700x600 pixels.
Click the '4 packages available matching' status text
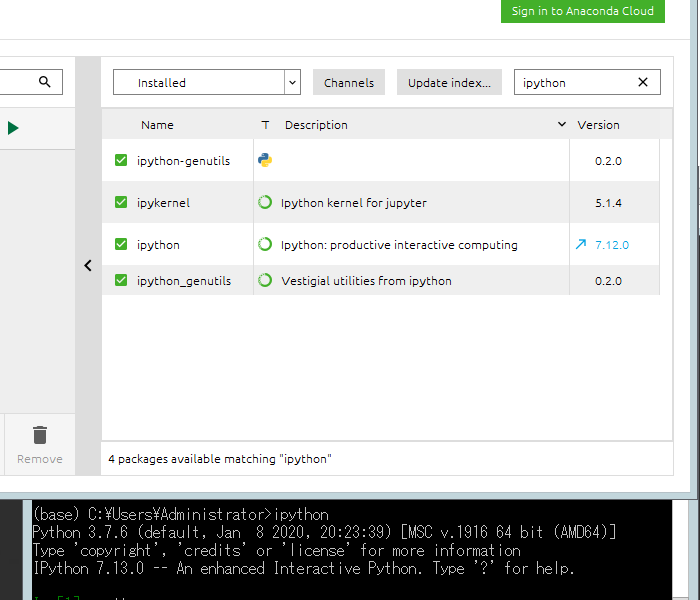click(x=220, y=459)
